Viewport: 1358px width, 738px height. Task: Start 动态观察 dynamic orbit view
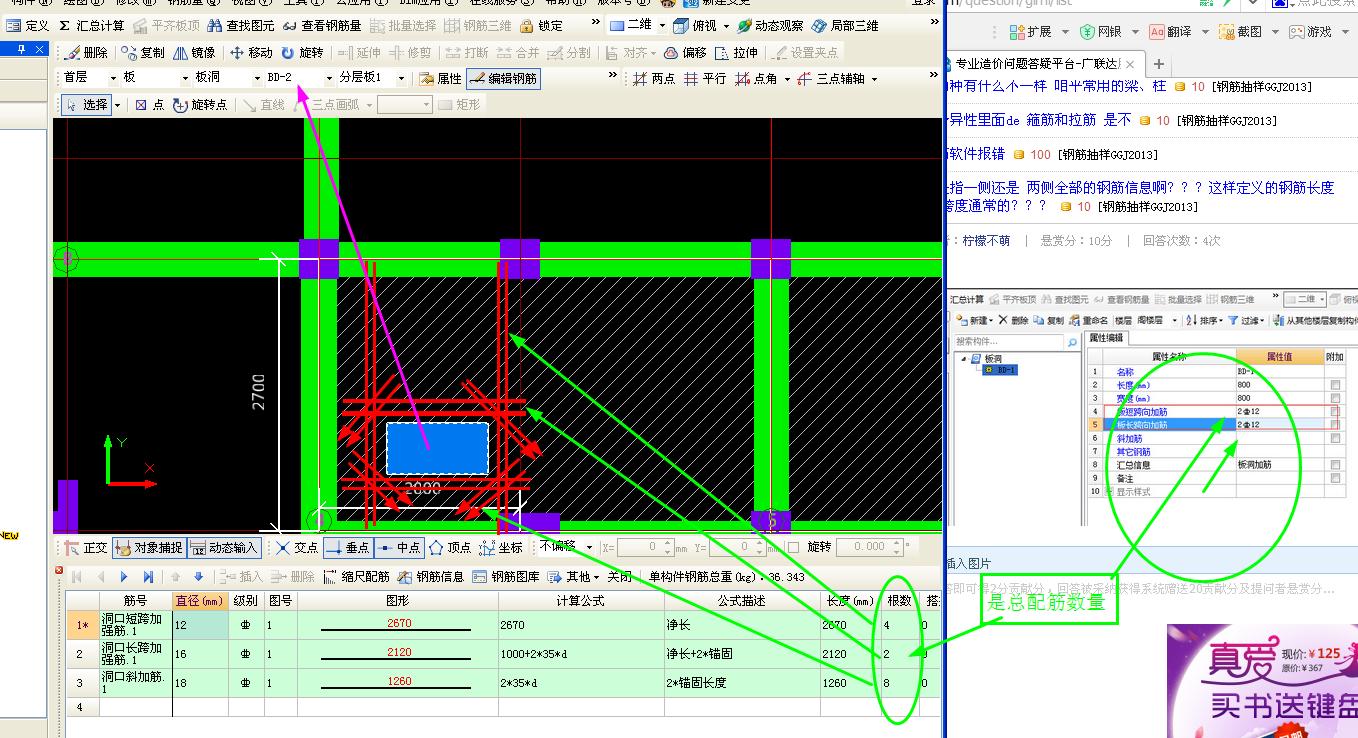point(770,25)
